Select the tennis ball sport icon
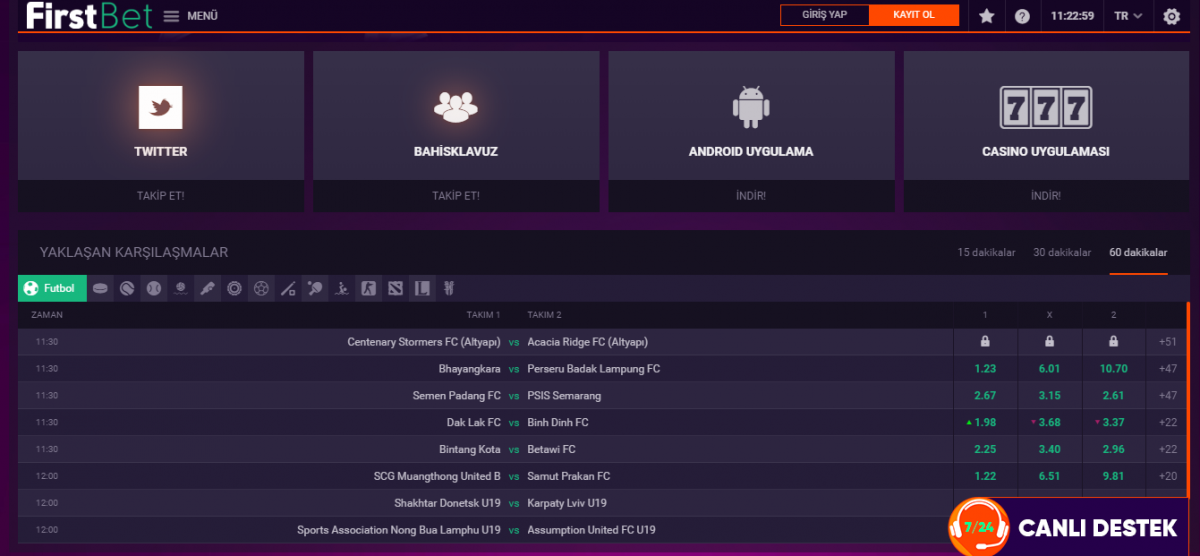 (127, 288)
